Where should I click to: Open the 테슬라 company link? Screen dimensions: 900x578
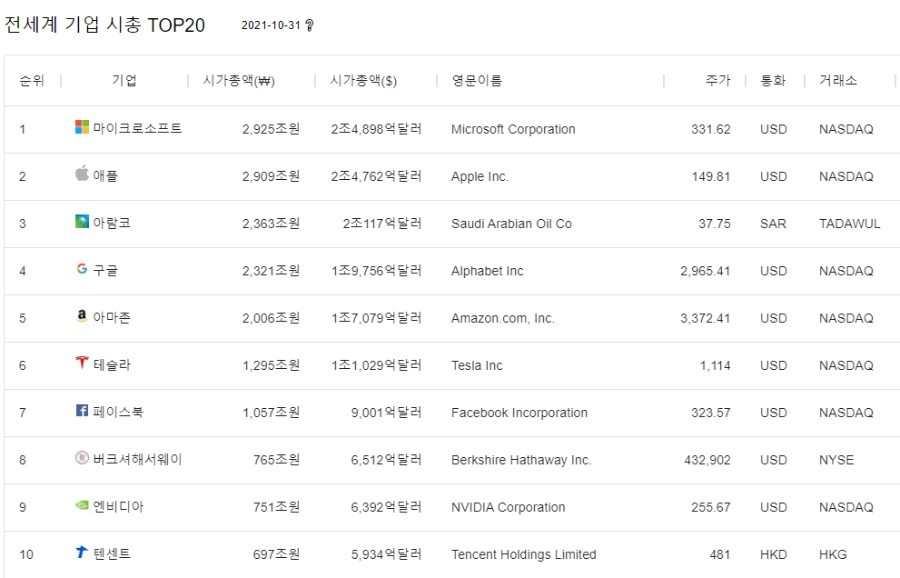(112, 364)
